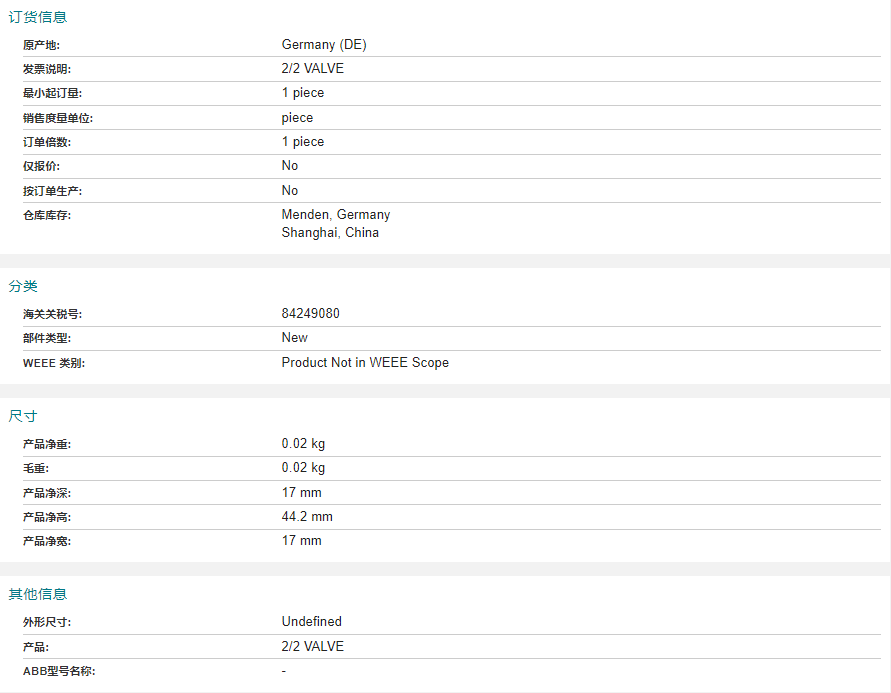Click the 产品净重 label

pyautogui.click(x=47, y=444)
